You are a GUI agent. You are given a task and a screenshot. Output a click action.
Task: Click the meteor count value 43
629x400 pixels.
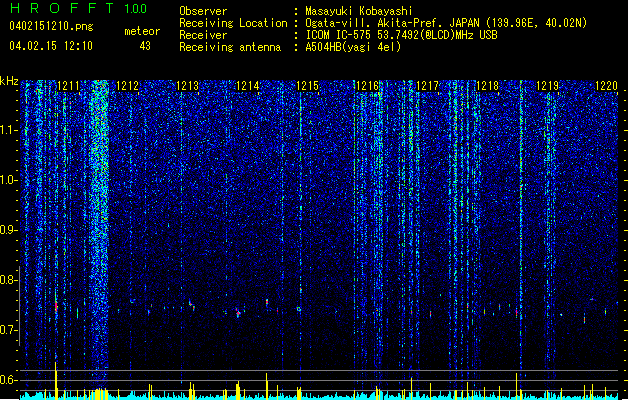coord(145,46)
